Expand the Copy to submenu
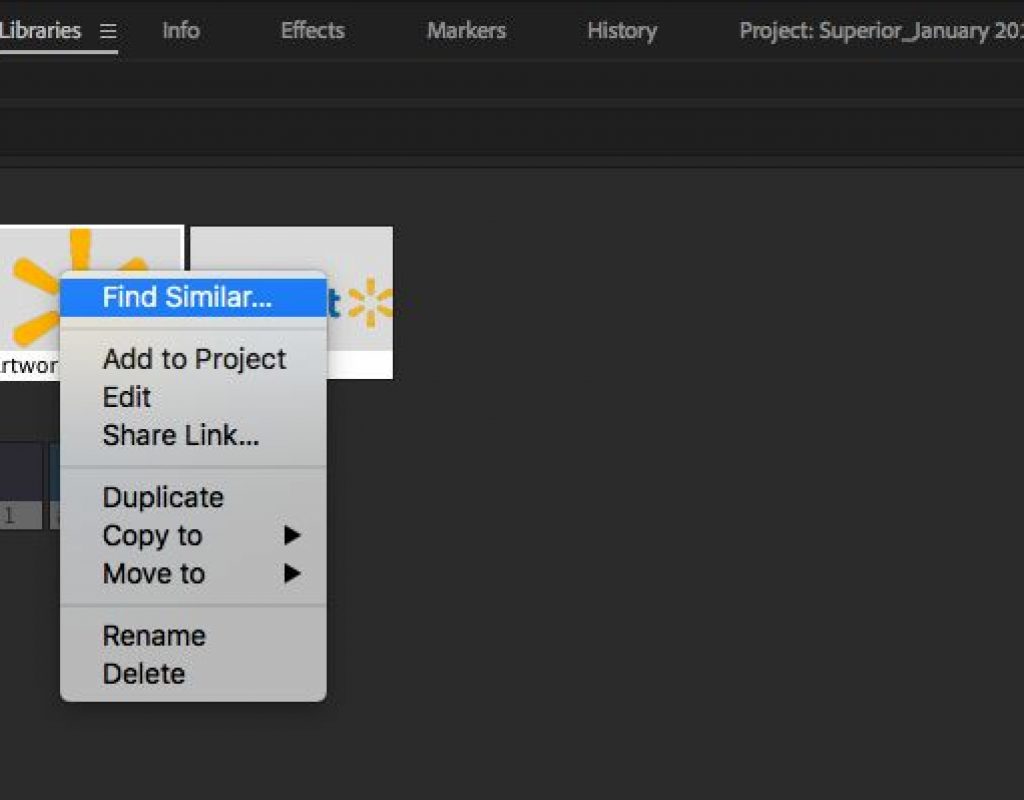The width and height of the screenshot is (1024, 800). (x=193, y=536)
